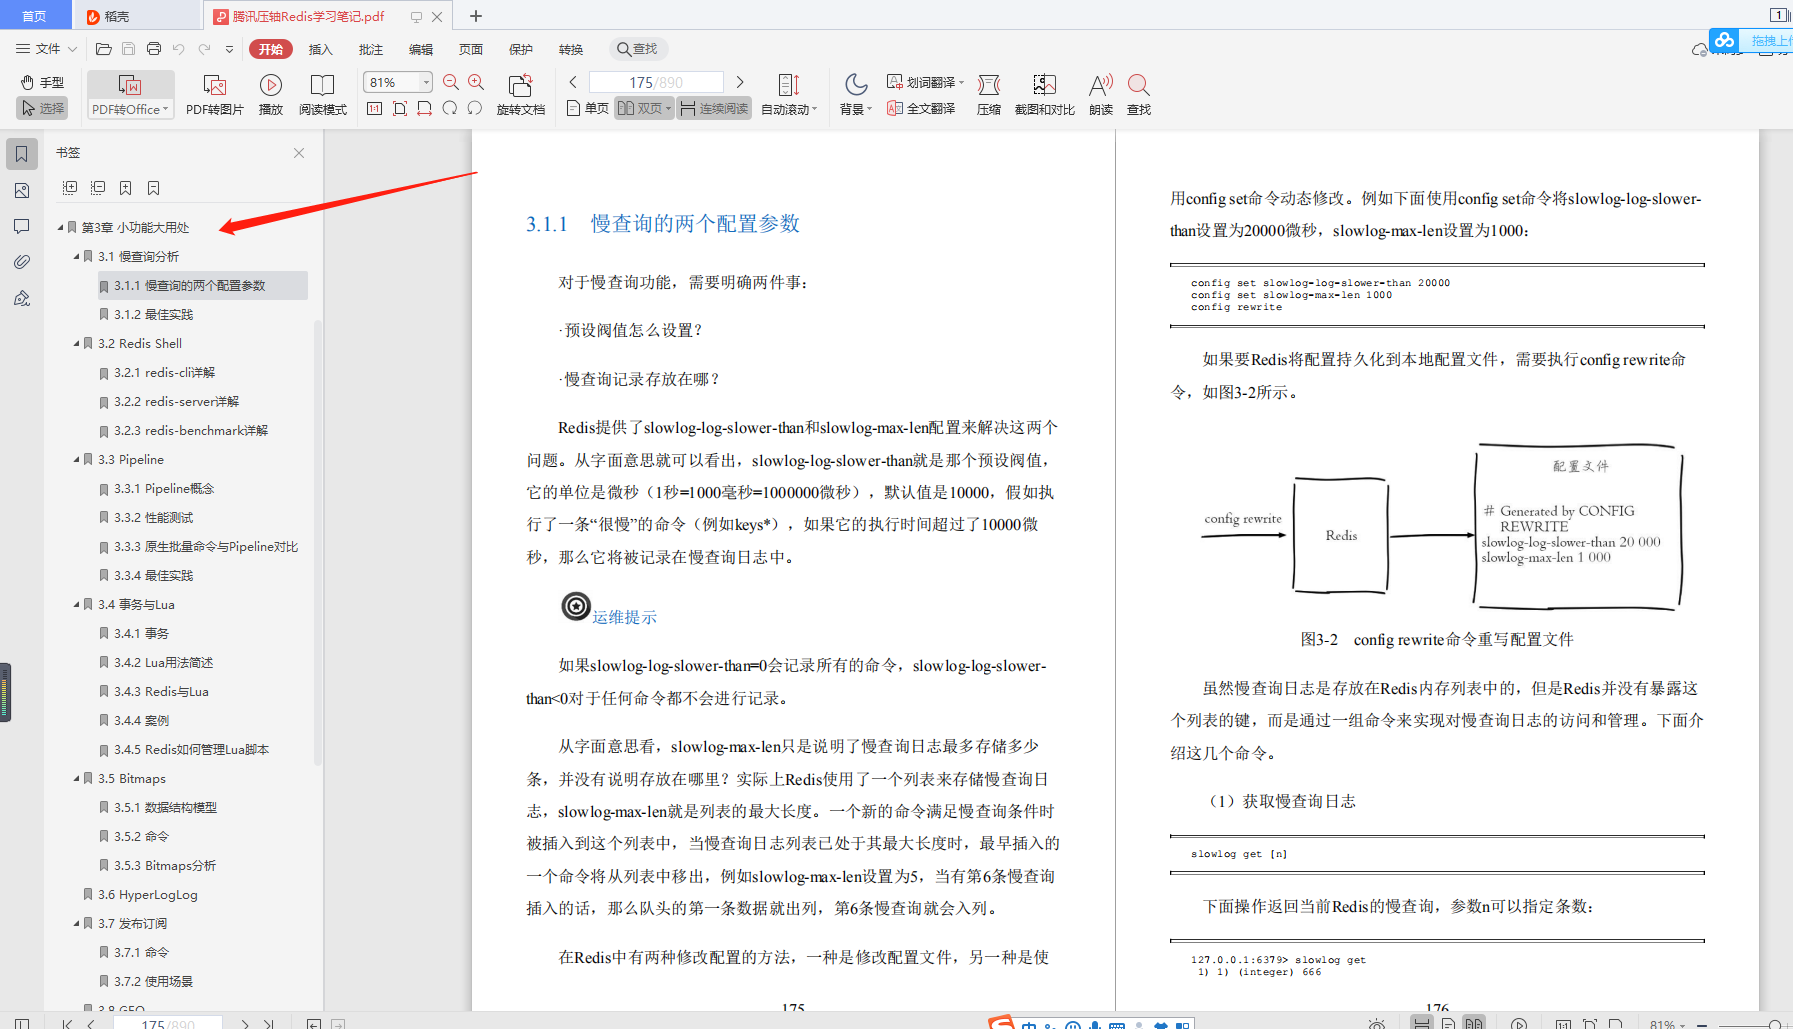Screen dimensions: 1793x1029
Task: Click the search box in menu bar
Action: [x=638, y=49]
